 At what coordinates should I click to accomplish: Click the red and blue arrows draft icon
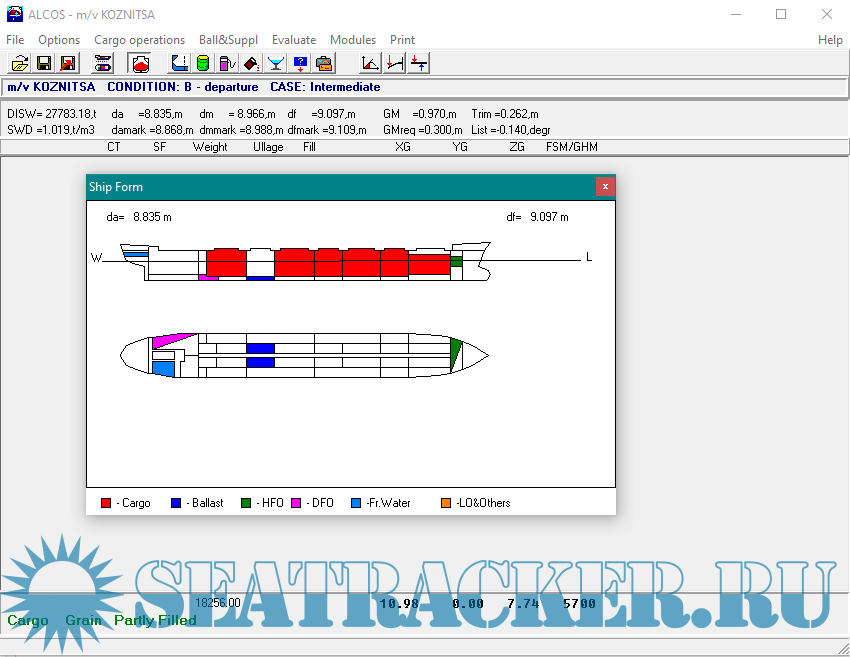point(419,63)
